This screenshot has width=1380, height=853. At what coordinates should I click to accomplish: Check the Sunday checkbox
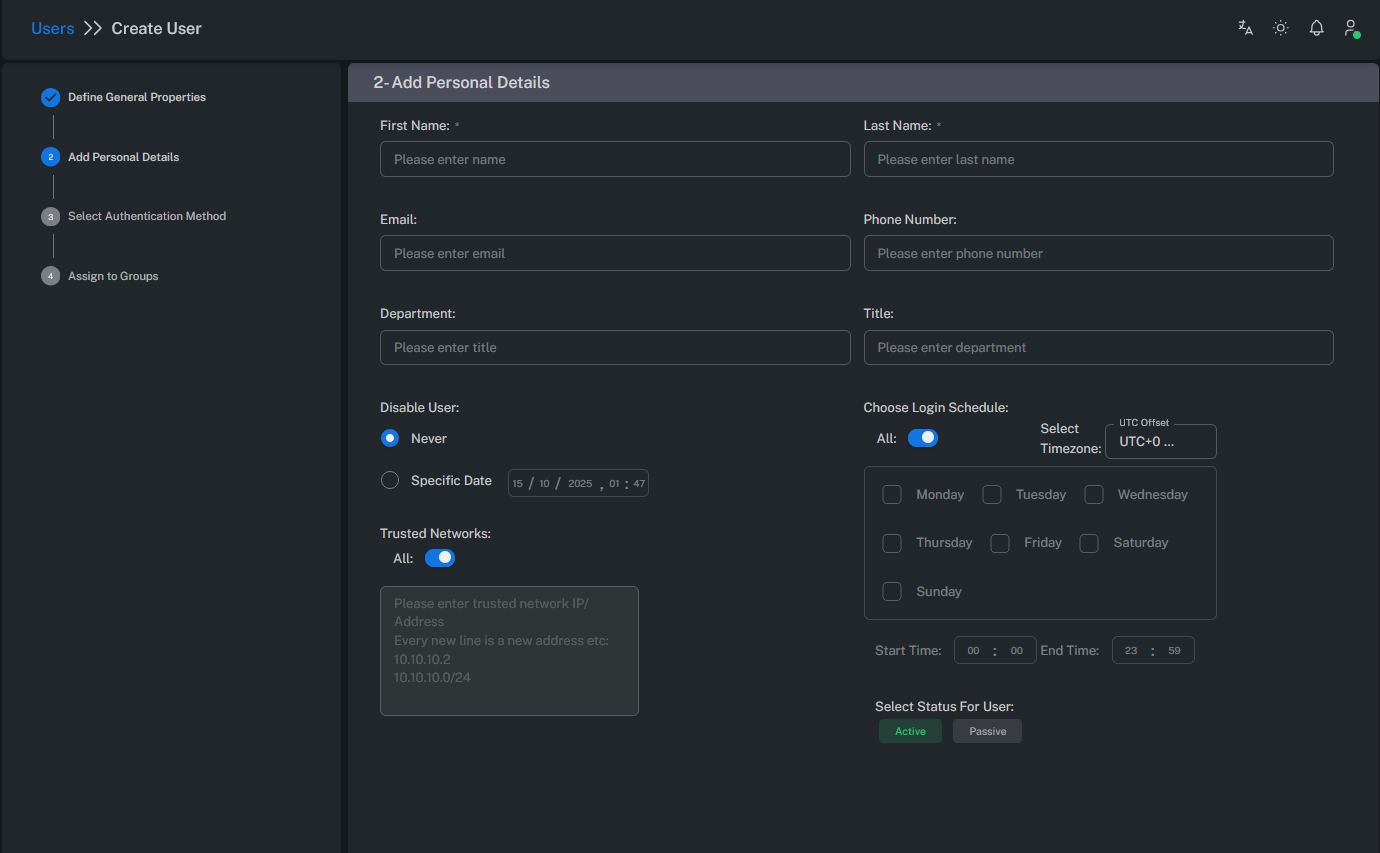[x=891, y=591]
